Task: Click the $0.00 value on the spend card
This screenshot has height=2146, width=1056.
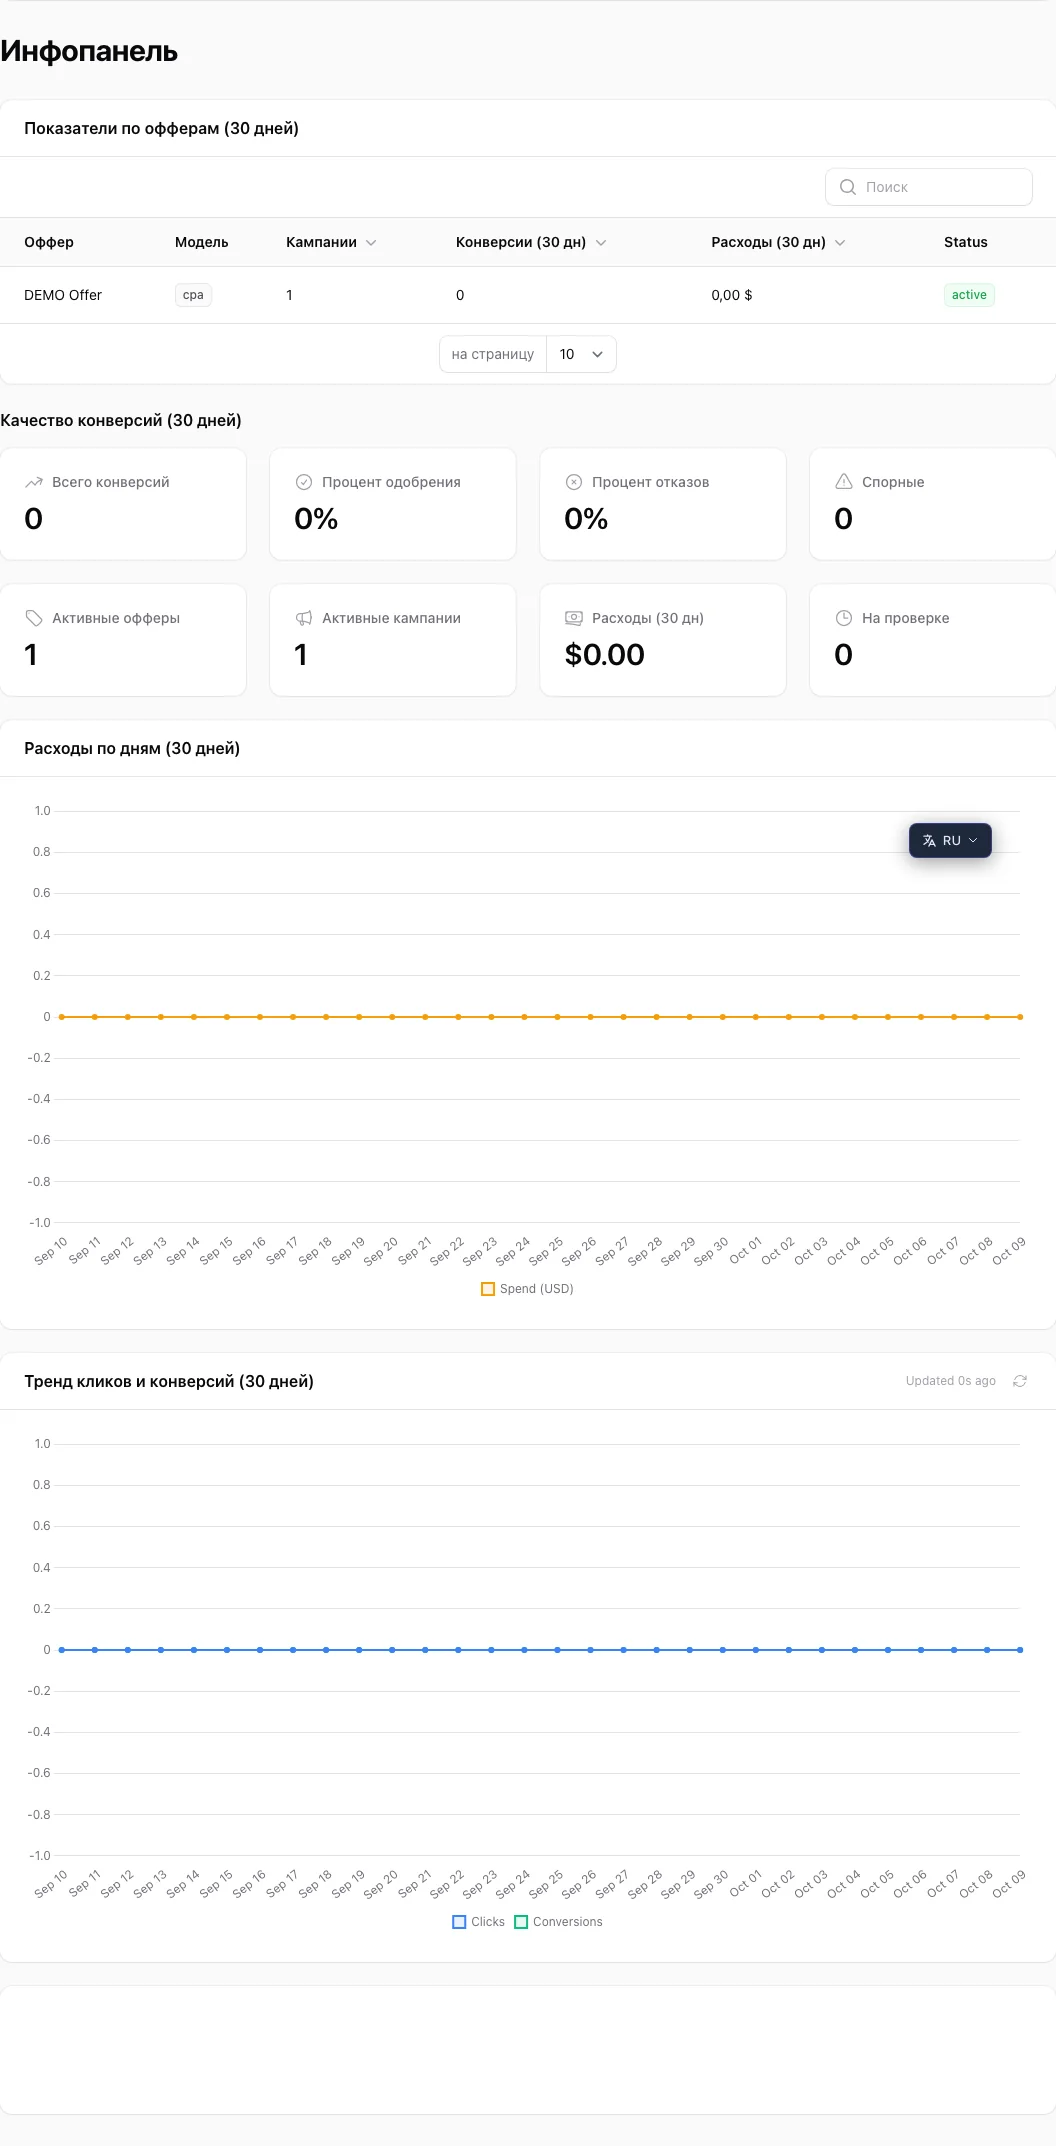Action: click(x=605, y=655)
